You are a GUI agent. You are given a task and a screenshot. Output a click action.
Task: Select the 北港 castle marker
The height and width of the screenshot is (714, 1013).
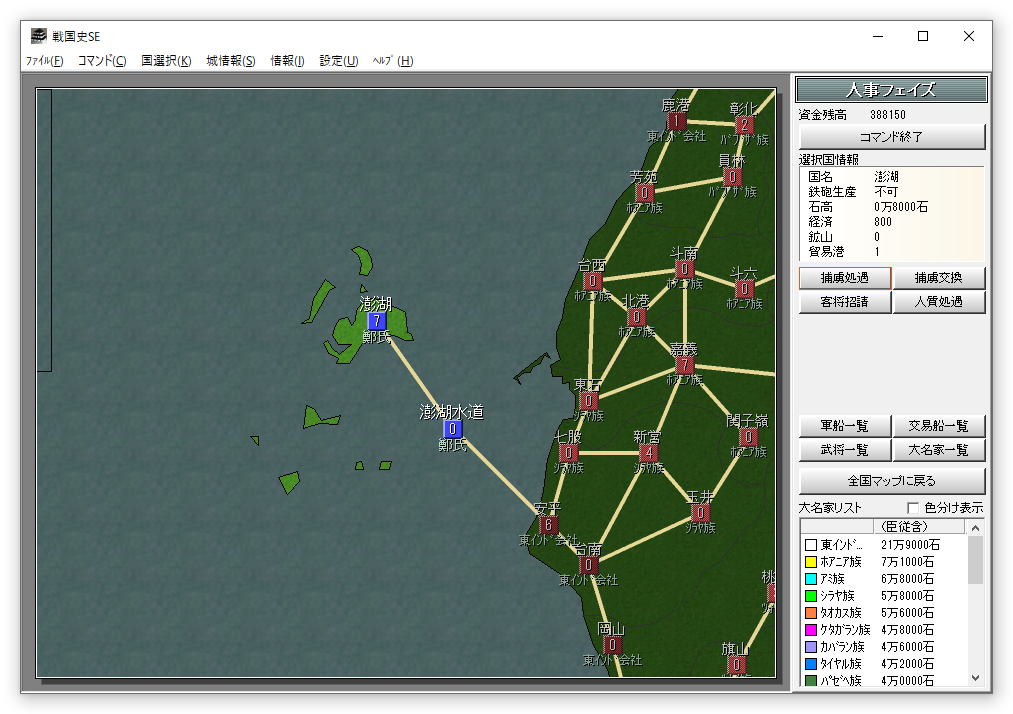tap(636, 317)
